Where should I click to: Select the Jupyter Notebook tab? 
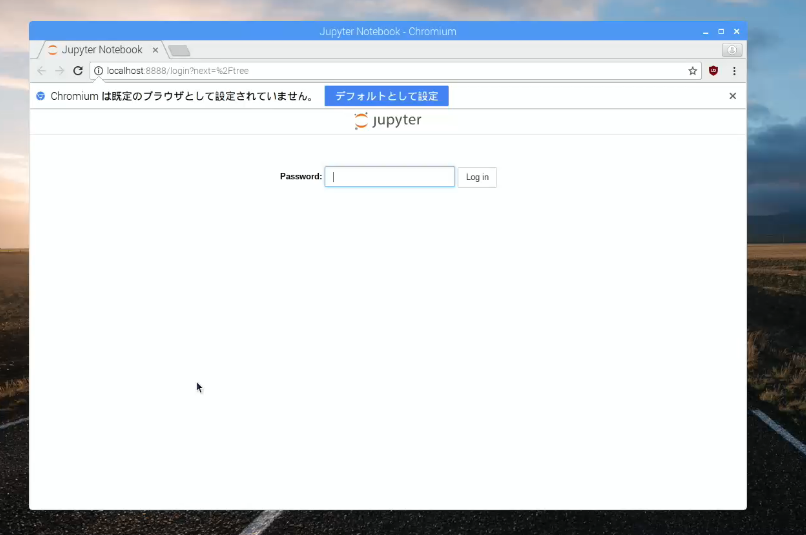pyautogui.click(x=102, y=50)
